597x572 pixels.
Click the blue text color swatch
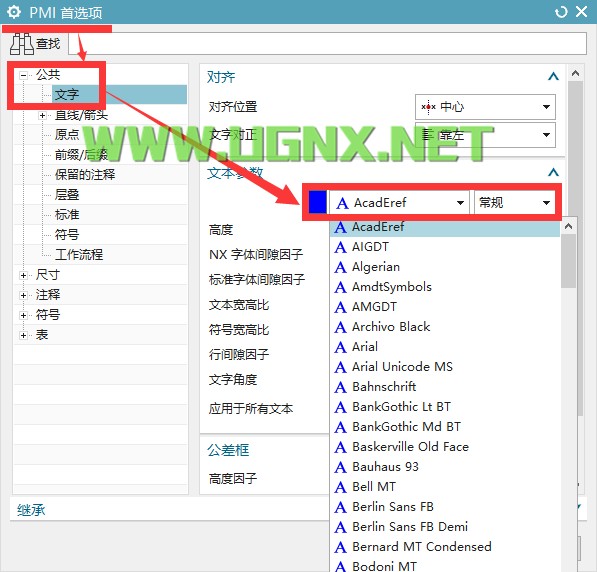[x=318, y=202]
